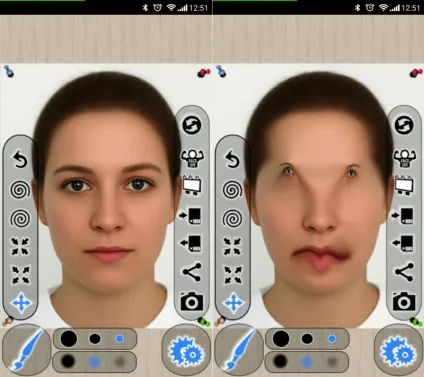Tap billboard frame icon beside original face

[192, 185]
